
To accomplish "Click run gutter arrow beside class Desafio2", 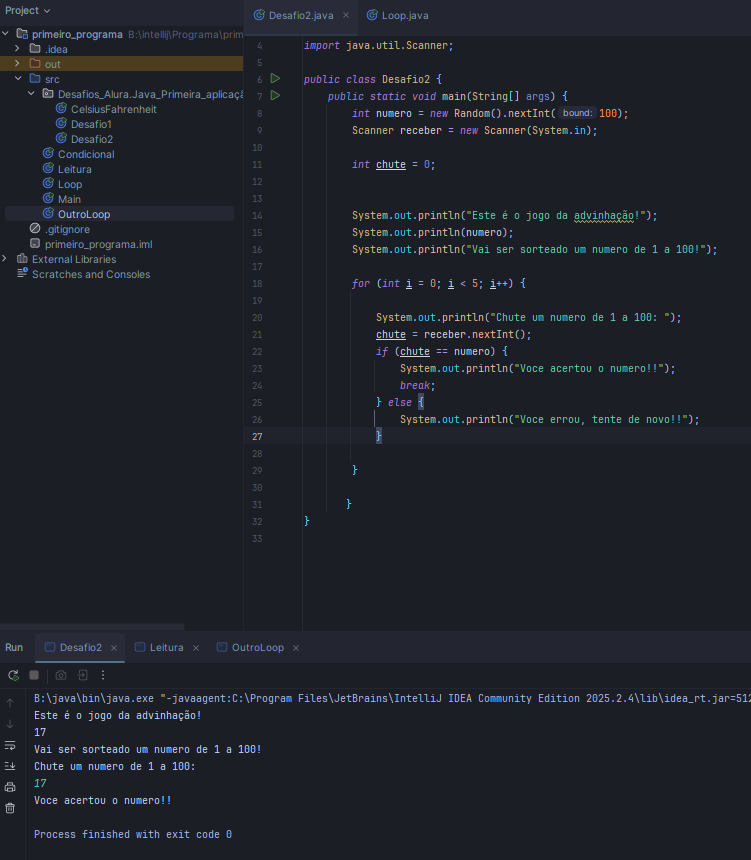I will pyautogui.click(x=275, y=79).
